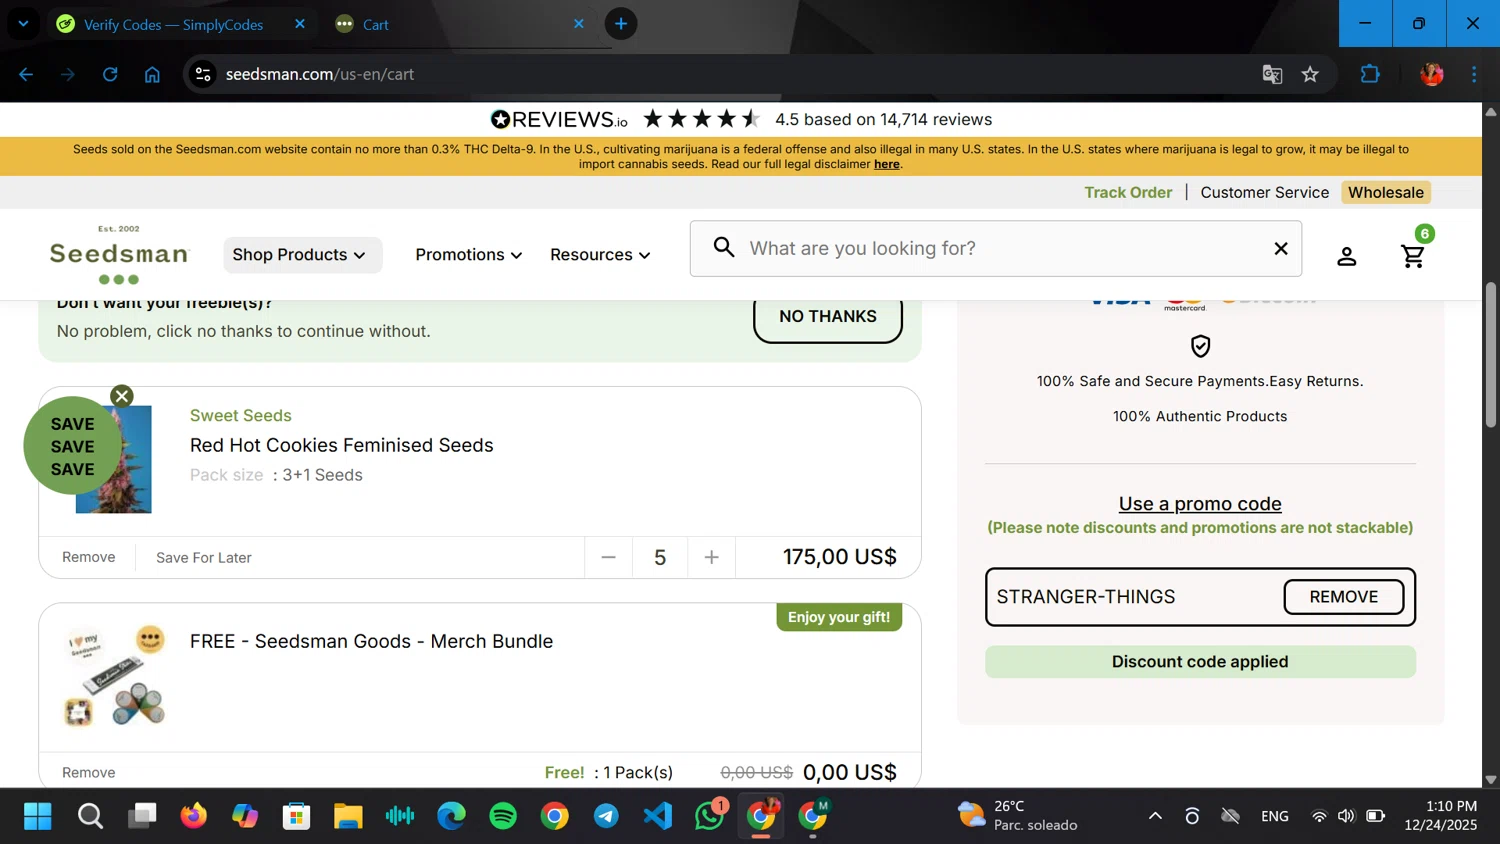
Task: Open the clock and calendar
Action: tap(1440, 816)
